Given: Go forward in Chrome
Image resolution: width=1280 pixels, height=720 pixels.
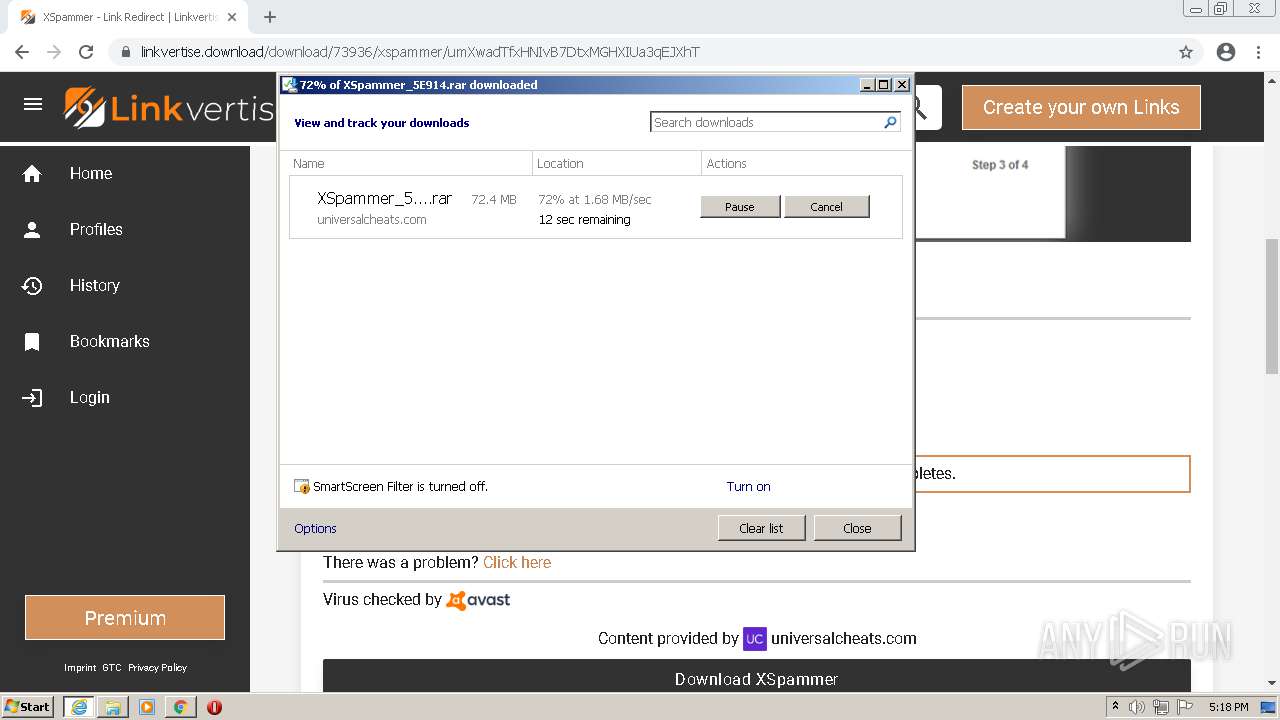Looking at the screenshot, I should (x=54, y=52).
